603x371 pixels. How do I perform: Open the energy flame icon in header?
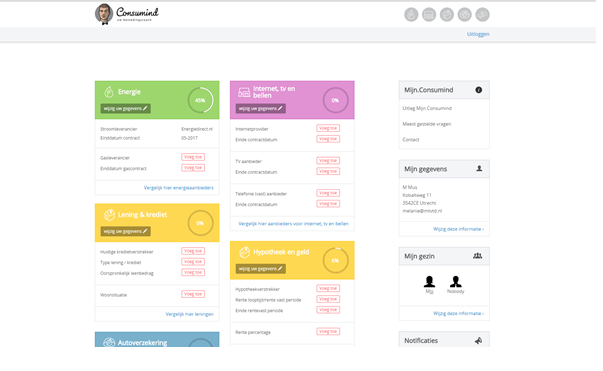(411, 15)
